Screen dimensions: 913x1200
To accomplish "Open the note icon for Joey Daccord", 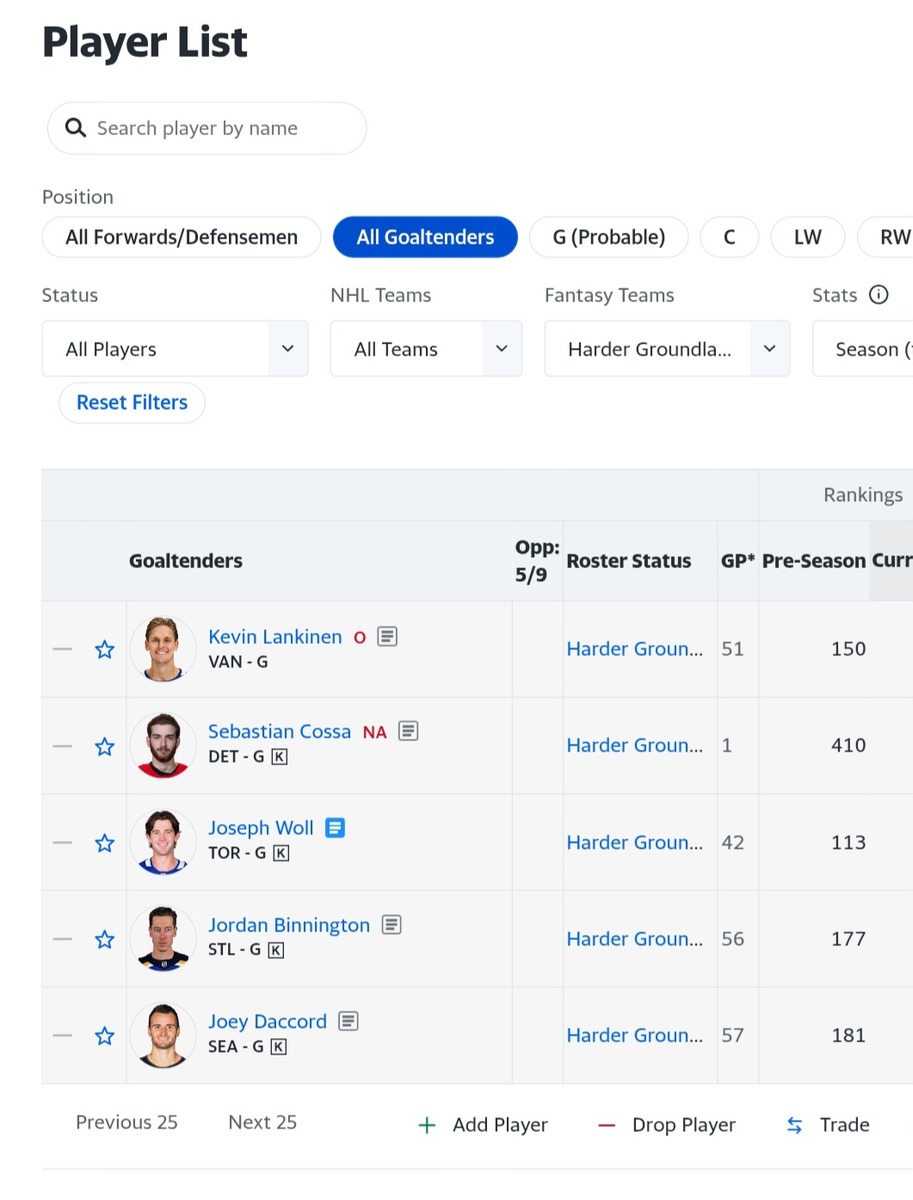I will tap(348, 1021).
